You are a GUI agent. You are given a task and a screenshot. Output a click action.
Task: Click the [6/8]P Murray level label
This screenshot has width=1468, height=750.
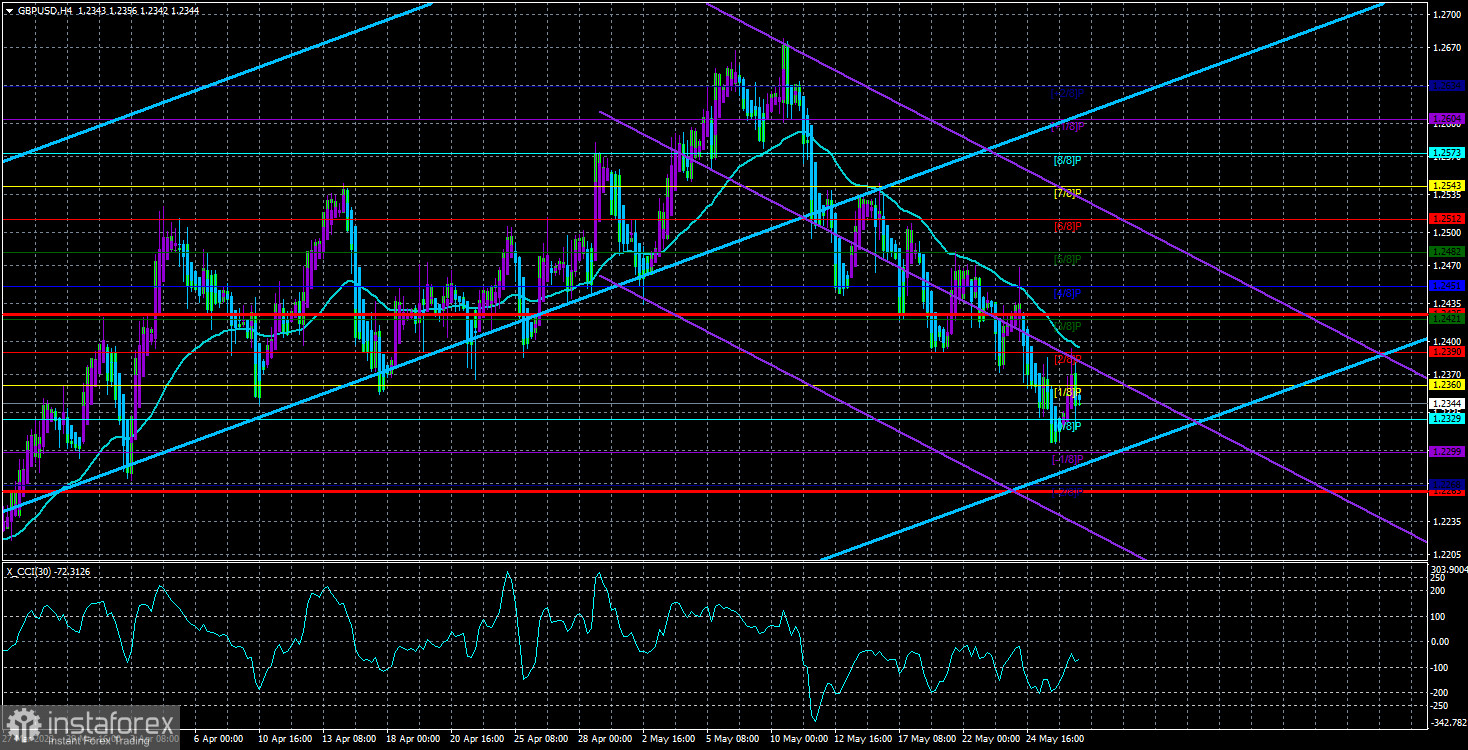pyautogui.click(x=1067, y=226)
